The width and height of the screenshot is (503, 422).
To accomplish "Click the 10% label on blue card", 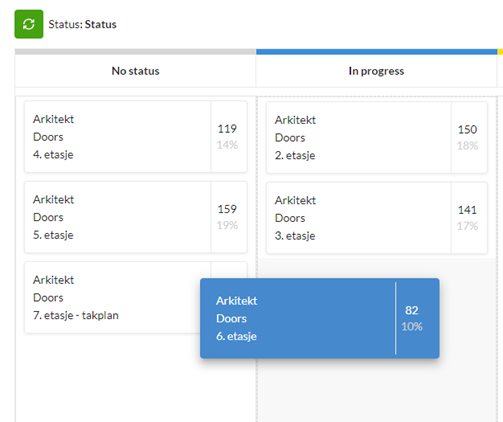I will tap(412, 326).
